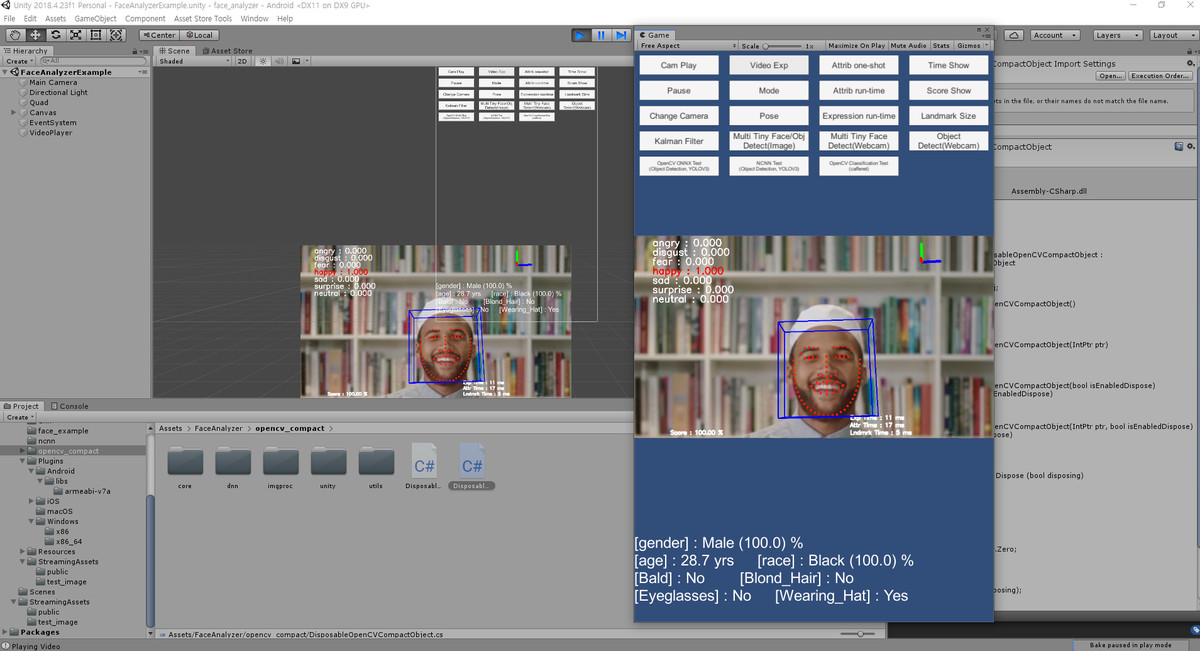The width and height of the screenshot is (1200, 651).
Task: Open the core folder
Action: [185, 467]
